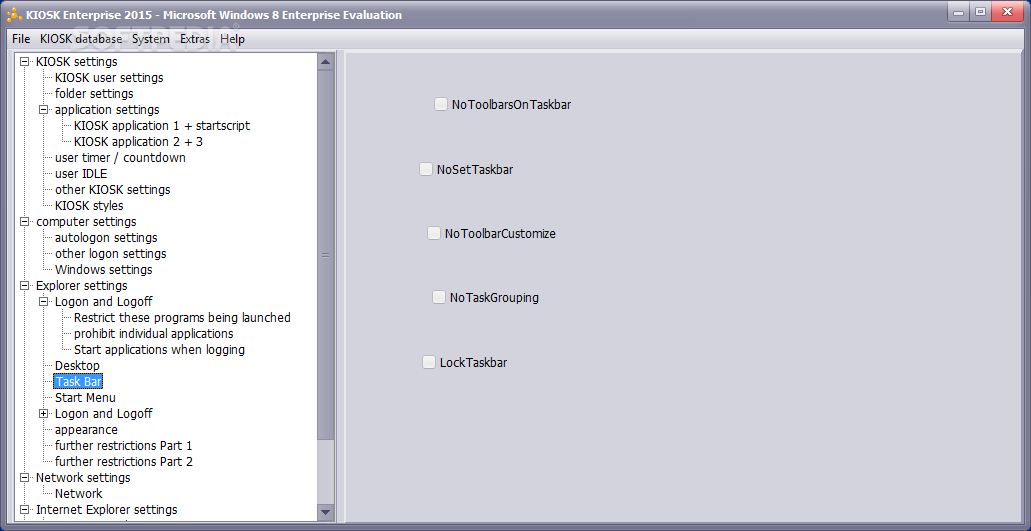Click the KIOSK Enterprise title bar icon
The image size is (1031, 531).
tap(14, 14)
